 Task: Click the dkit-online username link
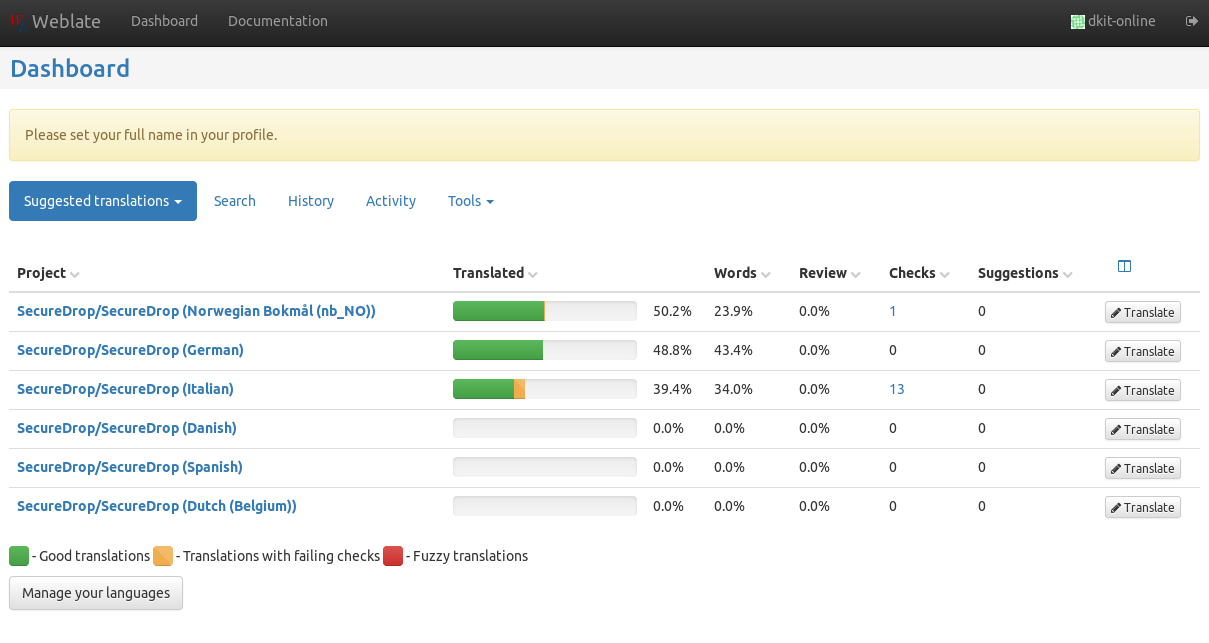coord(1122,21)
